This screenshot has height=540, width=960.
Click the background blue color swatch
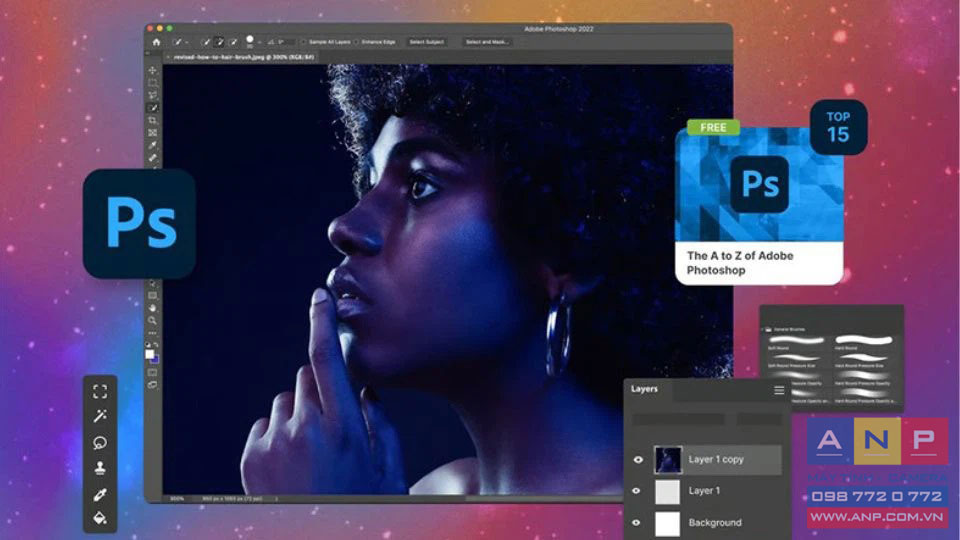(x=156, y=359)
